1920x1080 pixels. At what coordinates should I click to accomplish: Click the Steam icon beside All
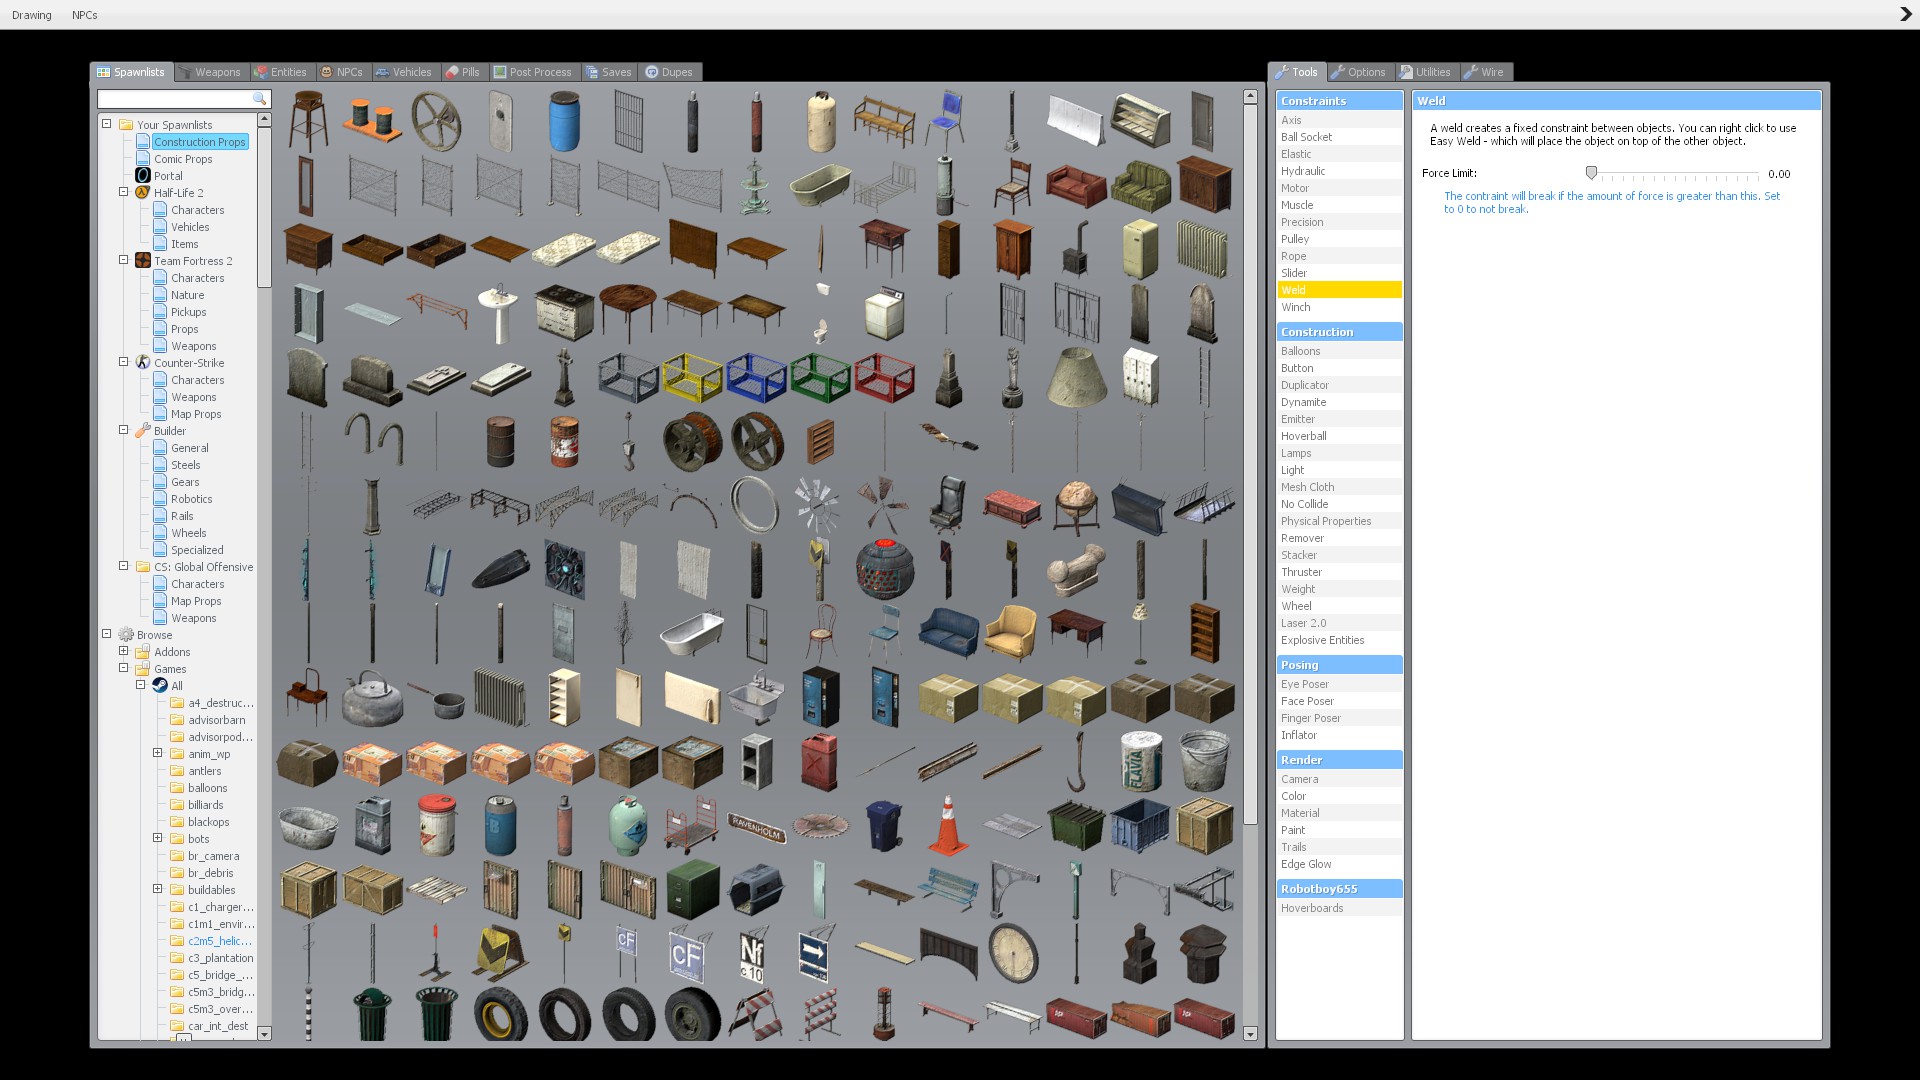pyautogui.click(x=160, y=685)
